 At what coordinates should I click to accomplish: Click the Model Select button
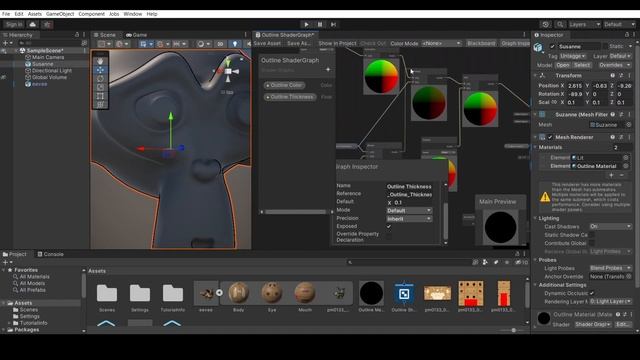click(x=582, y=65)
